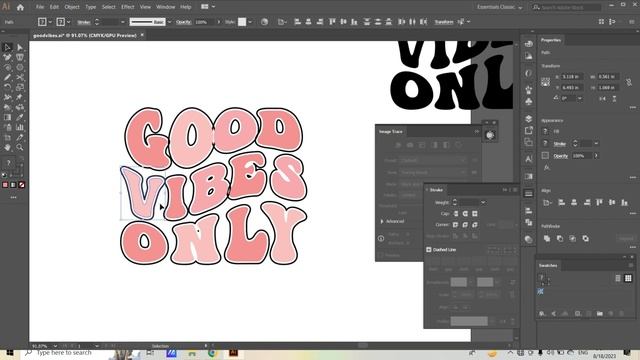This screenshot has height=360, width=640.
Task: Select the Direct Selection tool
Action: tap(20, 47)
